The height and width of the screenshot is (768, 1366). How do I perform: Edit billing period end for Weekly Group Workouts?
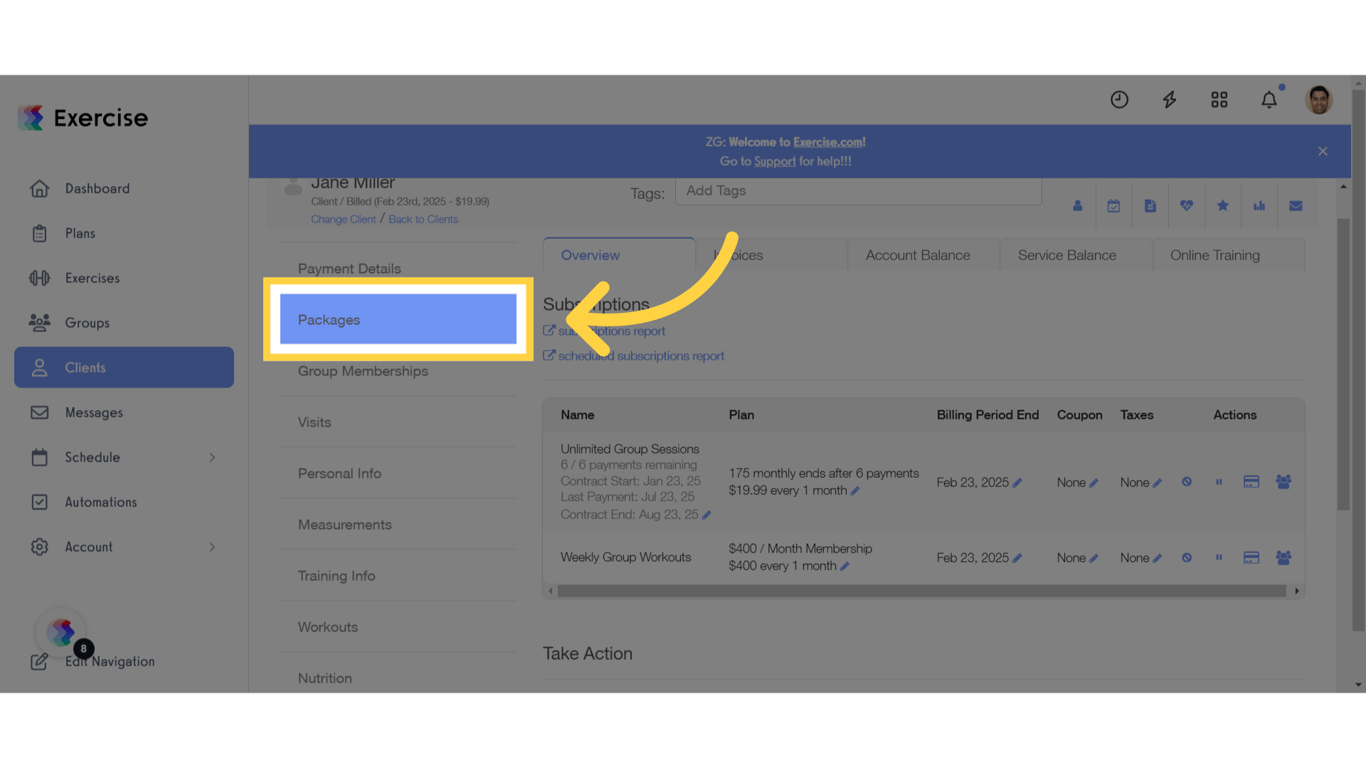click(x=1017, y=558)
